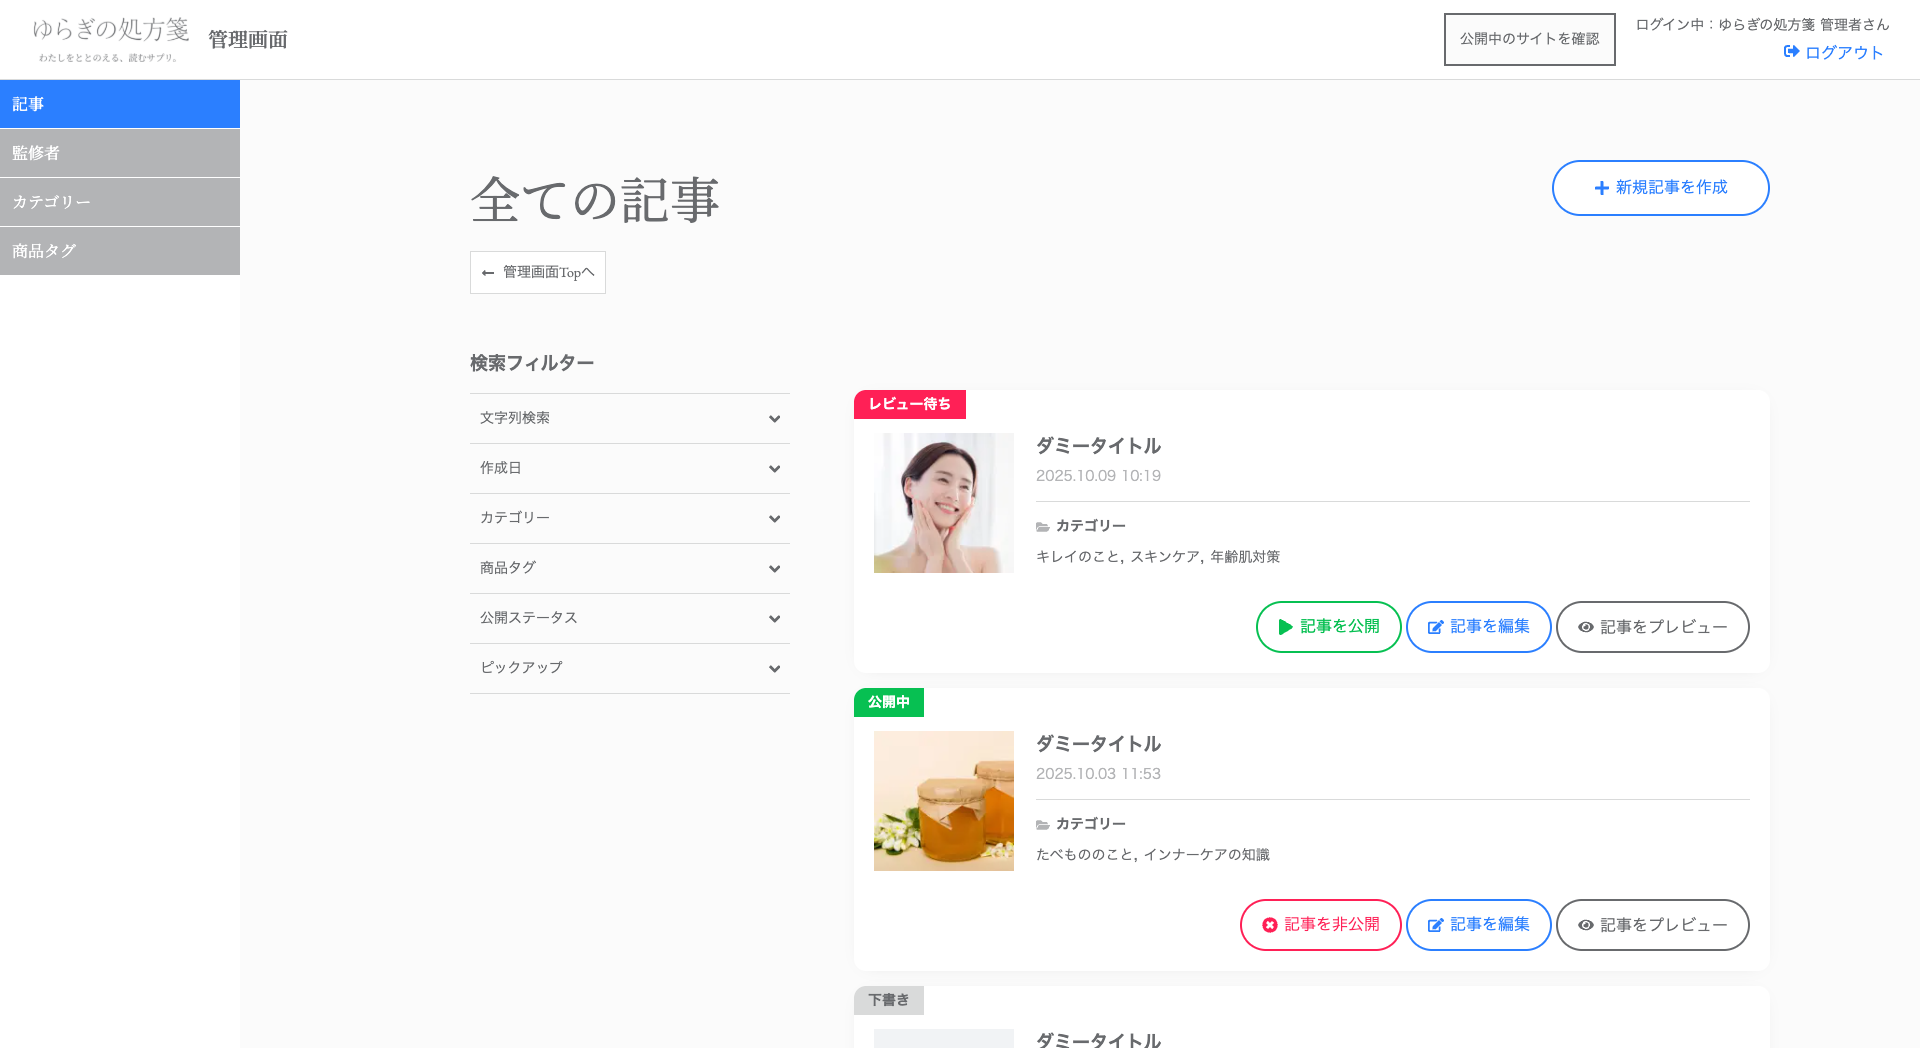This screenshot has width=1920, height=1048.
Task: Go to カテゴリー in the sidebar
Action: coord(120,202)
